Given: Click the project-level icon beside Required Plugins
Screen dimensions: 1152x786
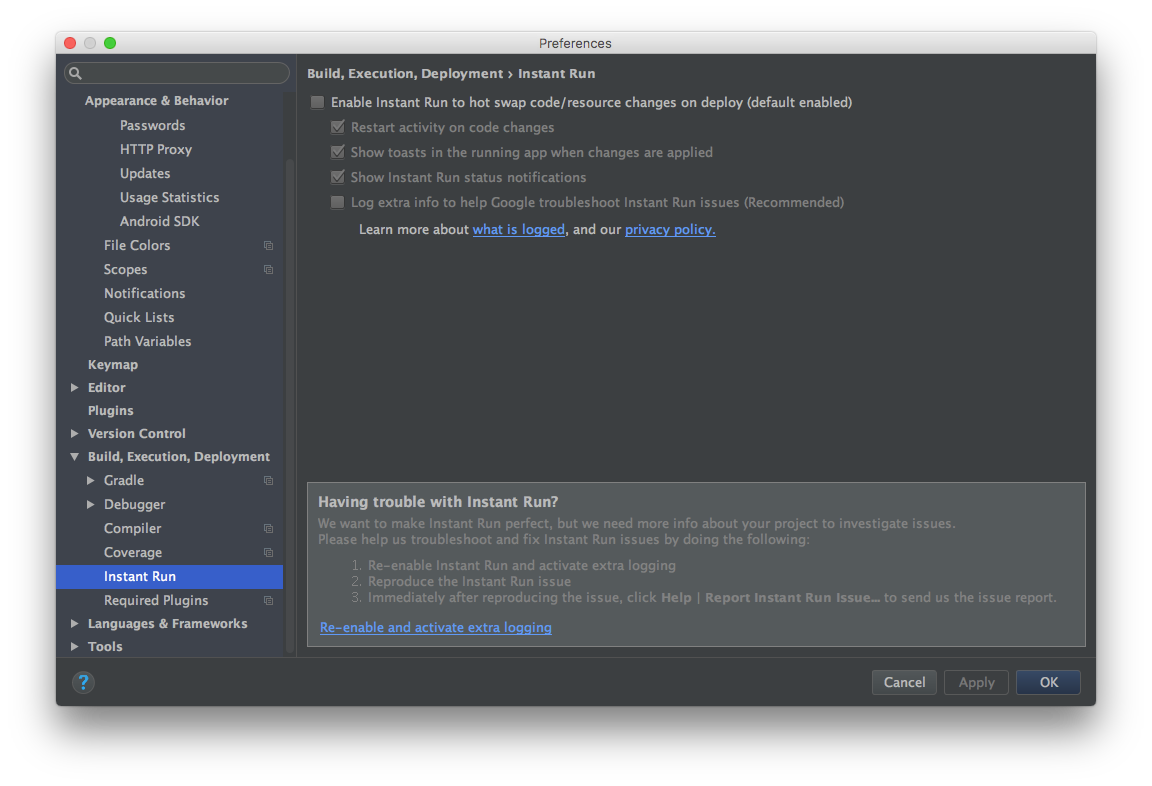Looking at the screenshot, I should coord(268,600).
